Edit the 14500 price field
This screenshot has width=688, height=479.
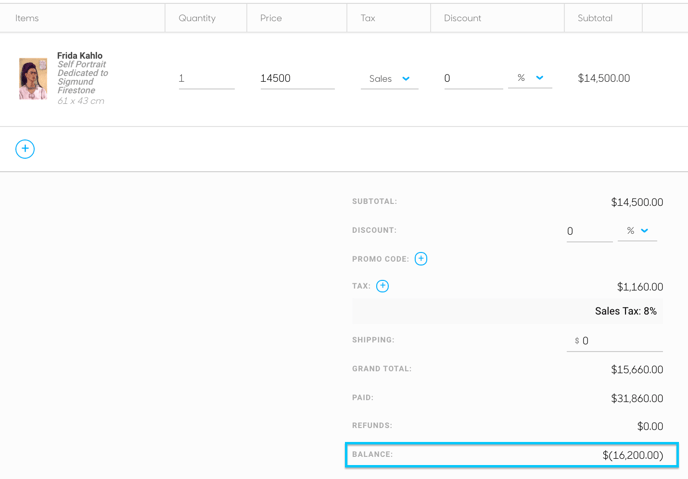[297, 79]
